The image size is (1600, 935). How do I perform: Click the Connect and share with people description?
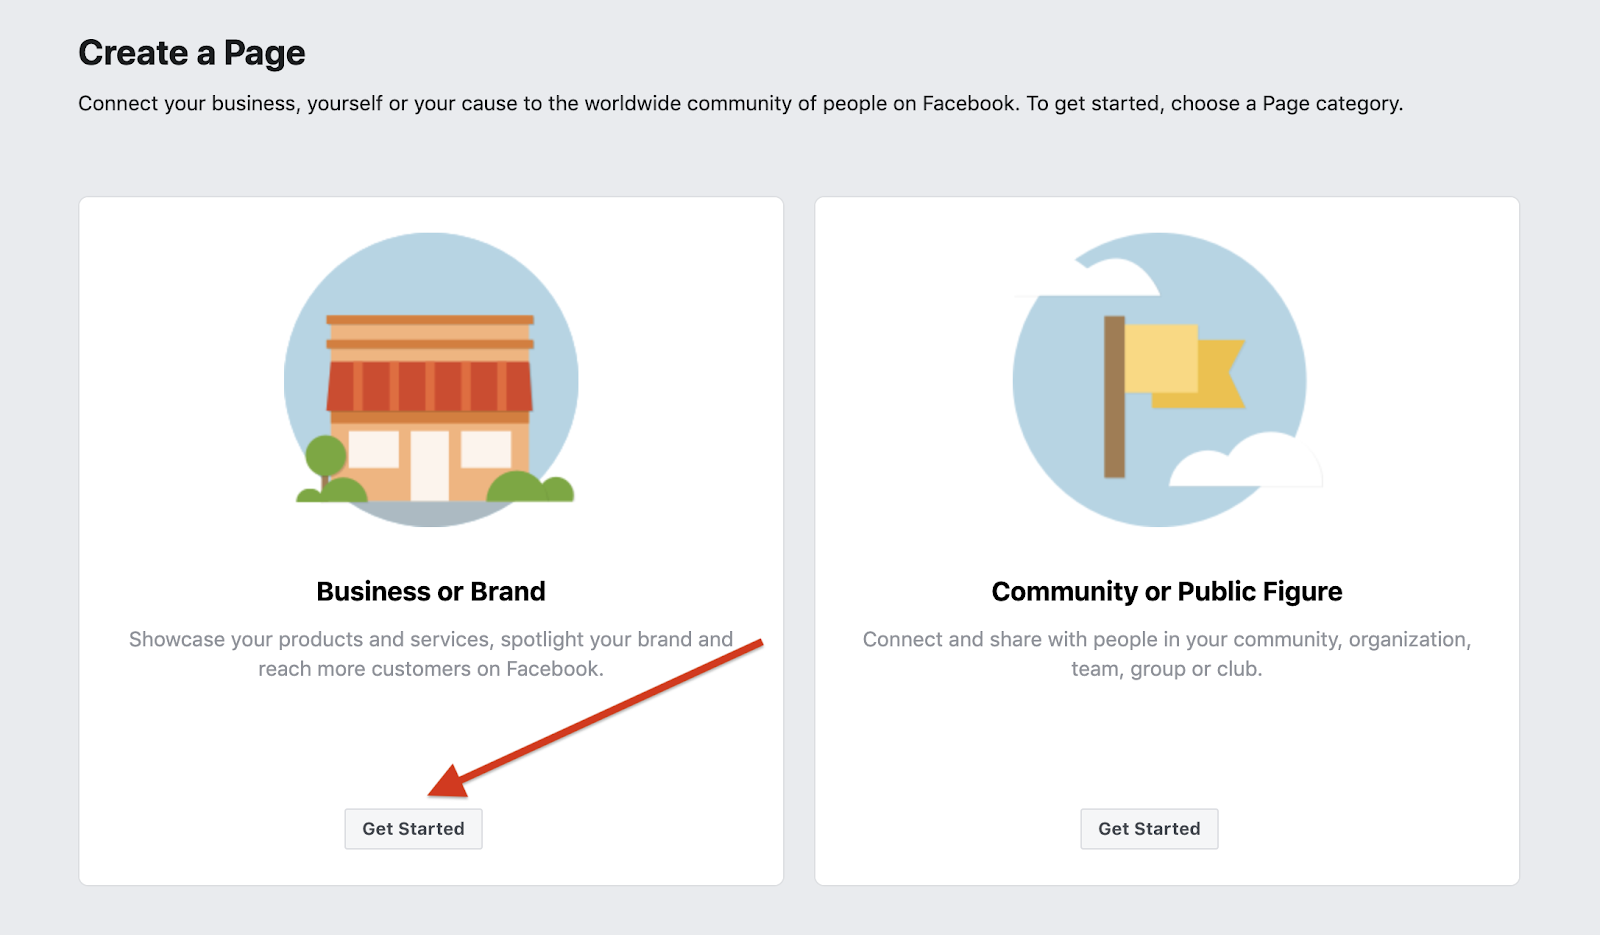click(1167, 654)
